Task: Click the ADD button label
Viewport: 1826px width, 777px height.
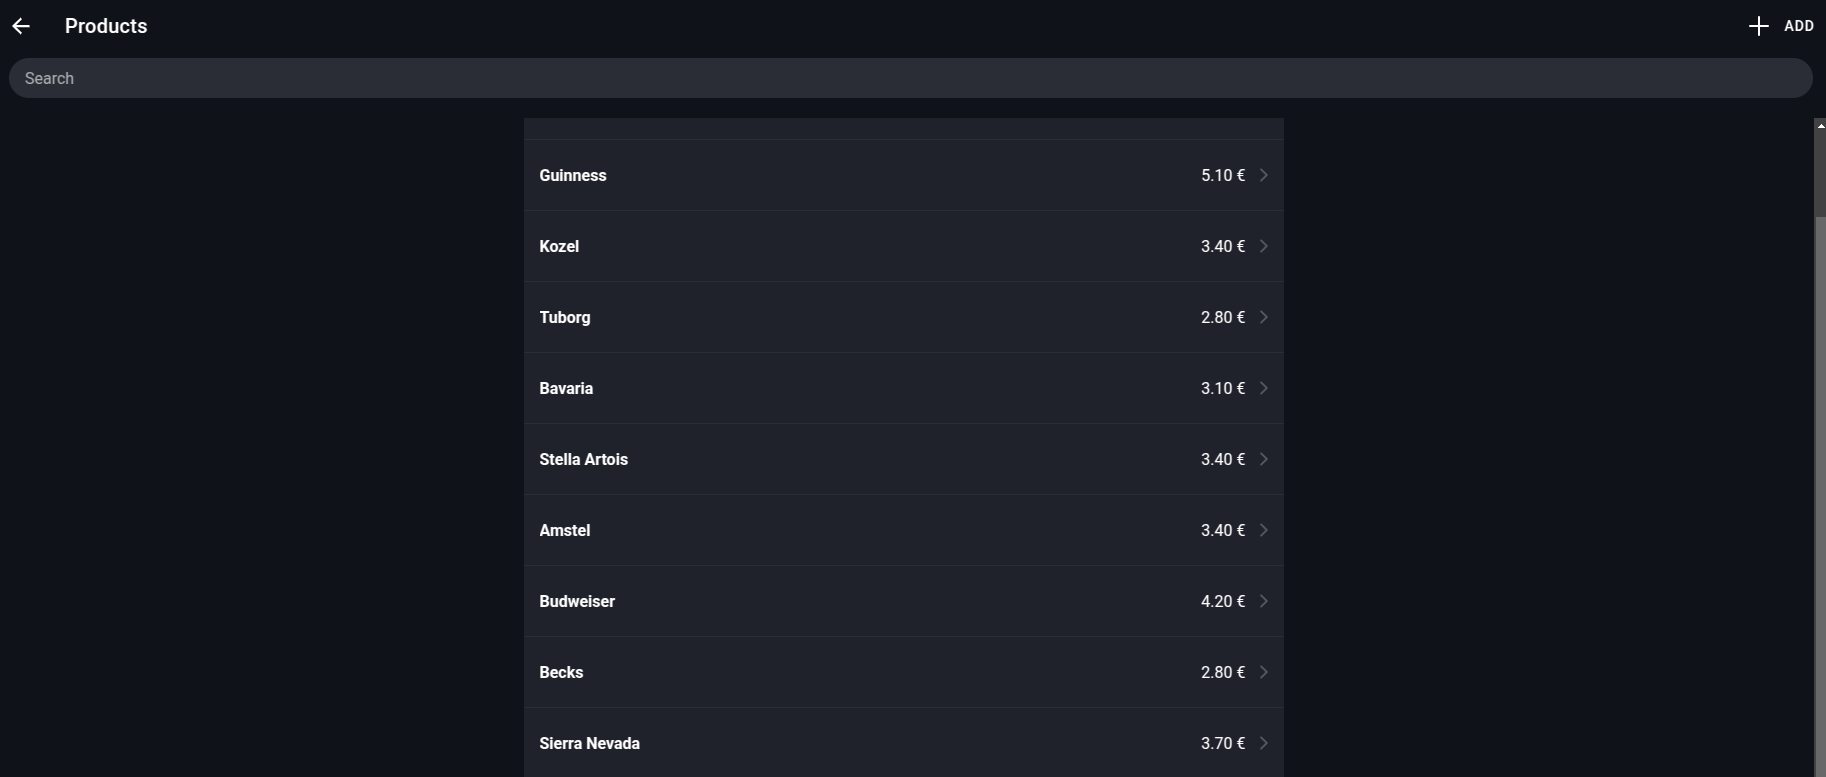Action: pyautogui.click(x=1799, y=26)
